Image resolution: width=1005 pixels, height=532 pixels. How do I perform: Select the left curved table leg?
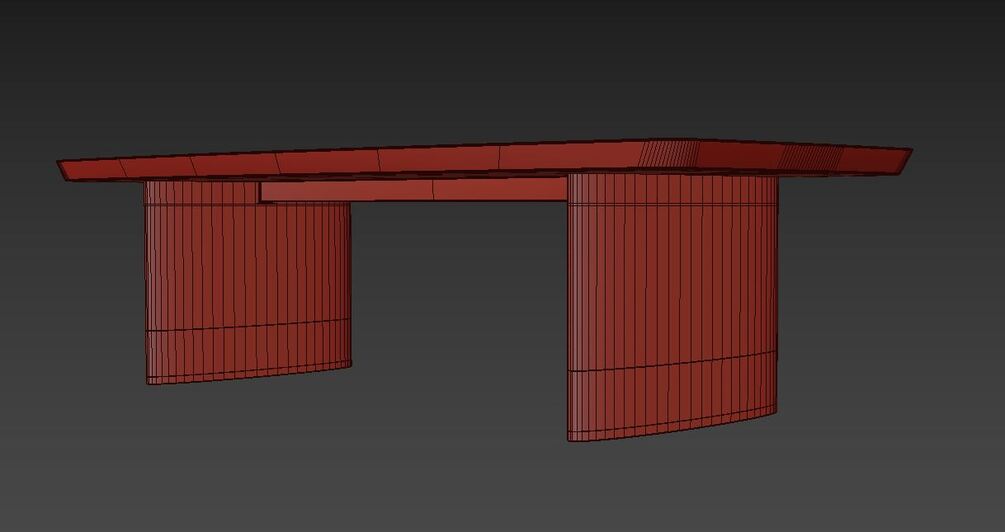click(x=247, y=282)
